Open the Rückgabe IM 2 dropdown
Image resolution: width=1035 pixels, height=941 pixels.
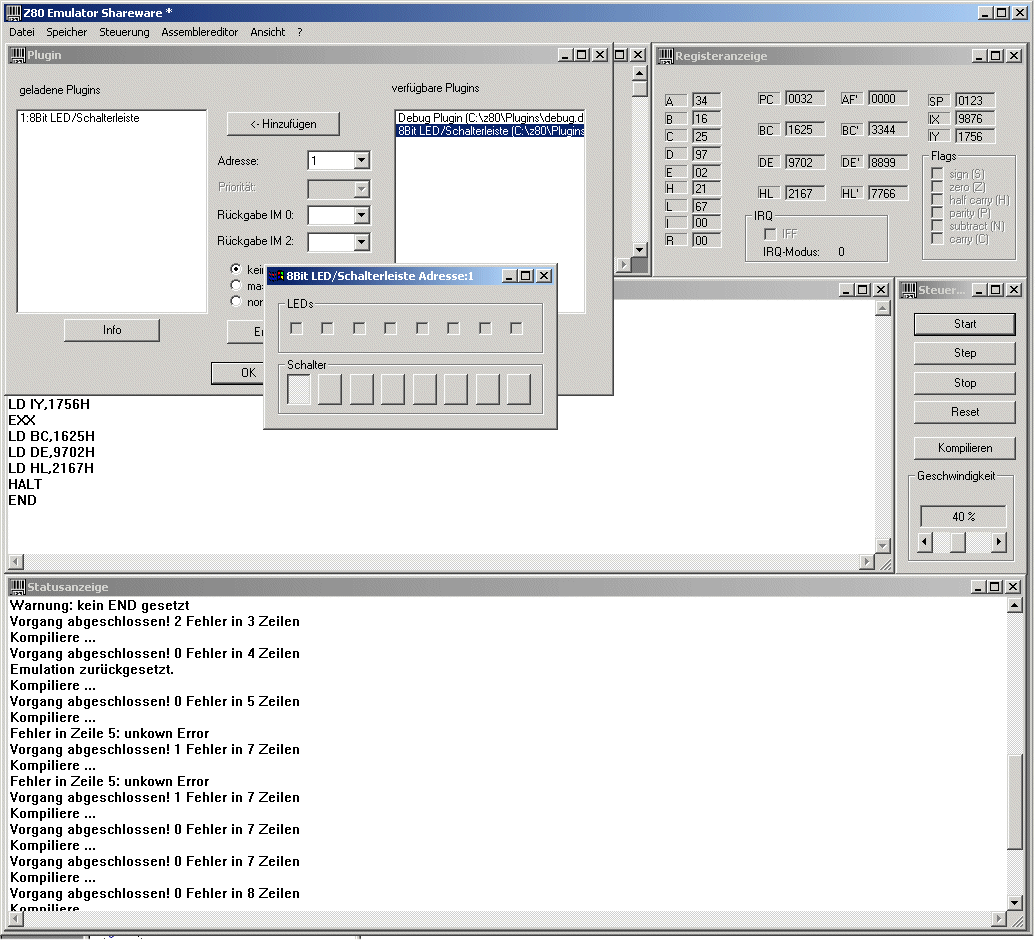tap(361, 242)
